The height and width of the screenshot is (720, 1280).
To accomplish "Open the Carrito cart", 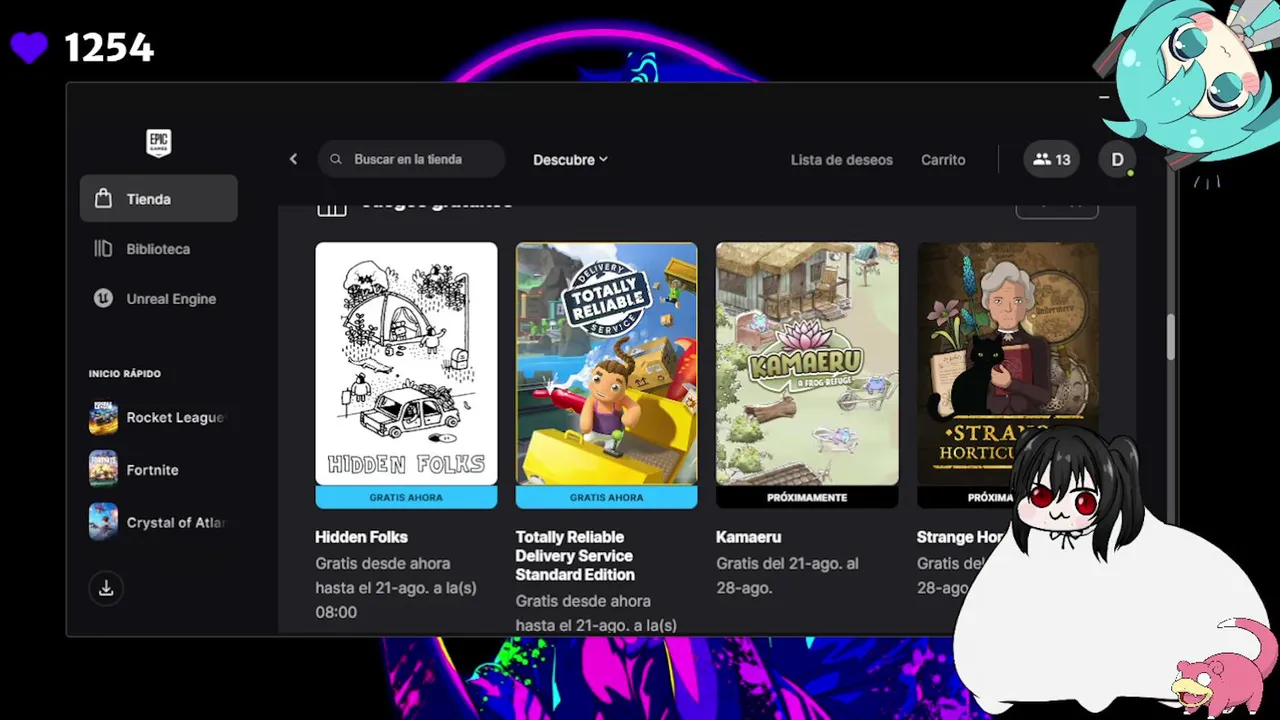I will coord(943,159).
